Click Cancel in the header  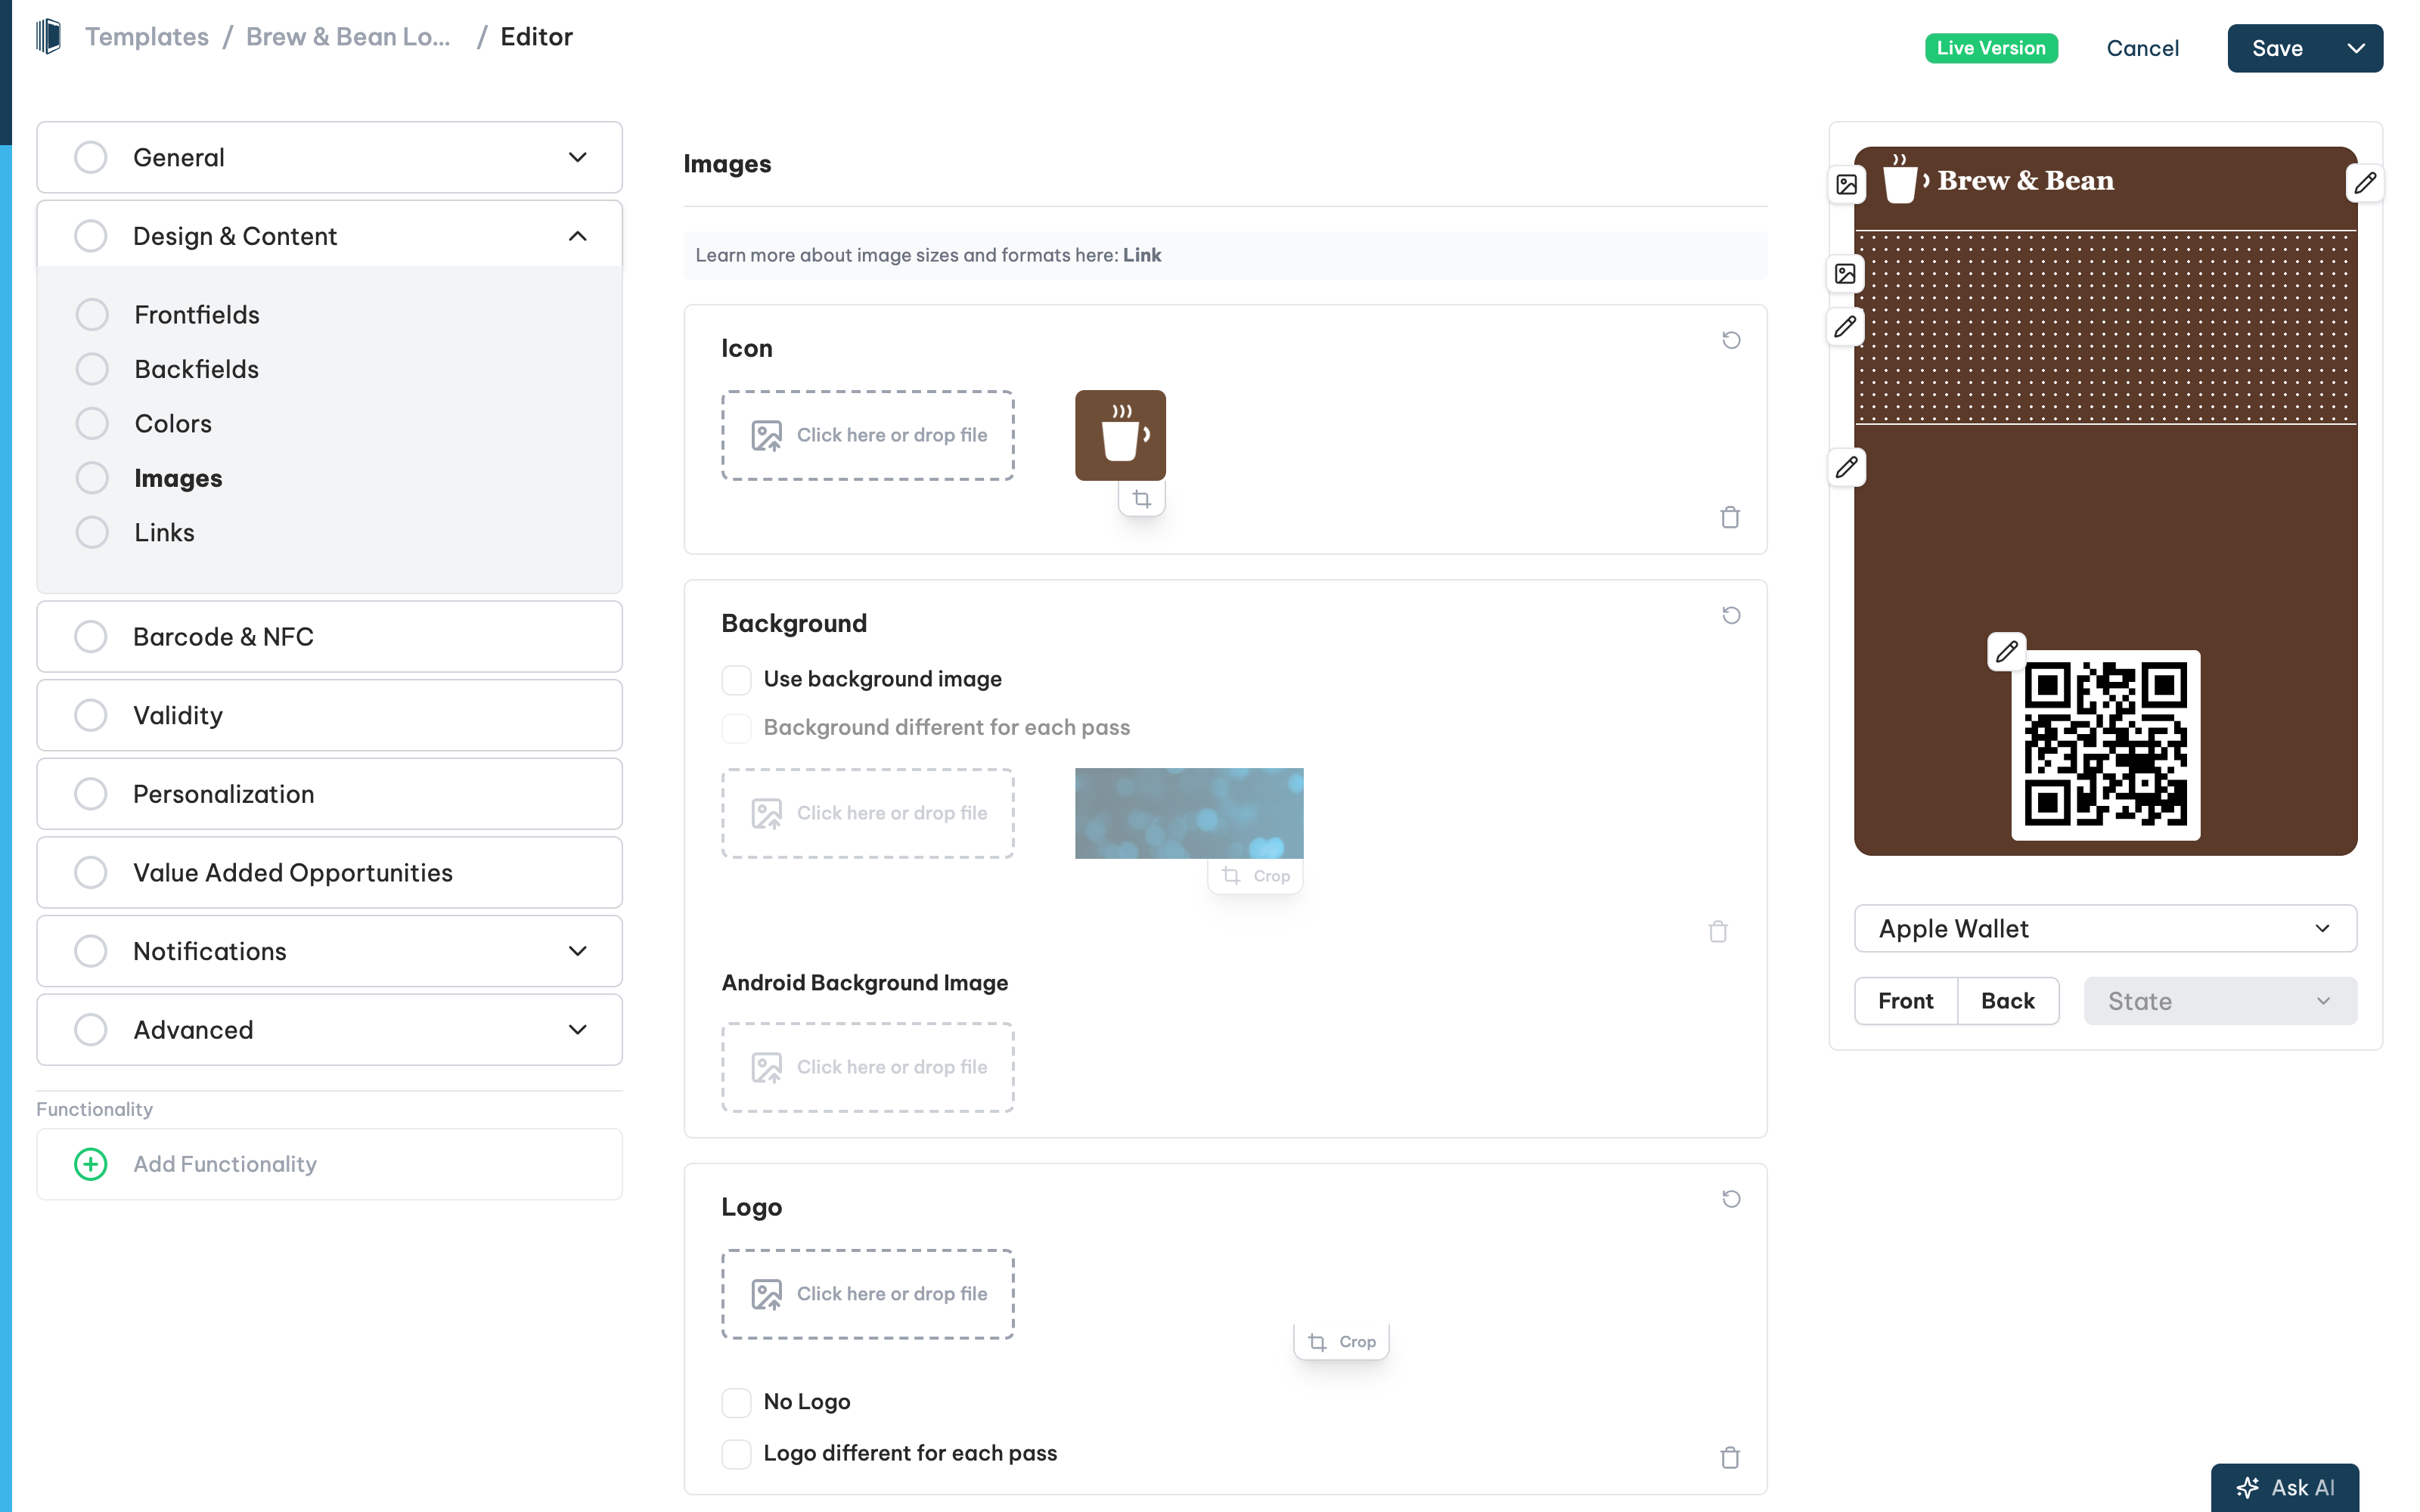(2142, 48)
